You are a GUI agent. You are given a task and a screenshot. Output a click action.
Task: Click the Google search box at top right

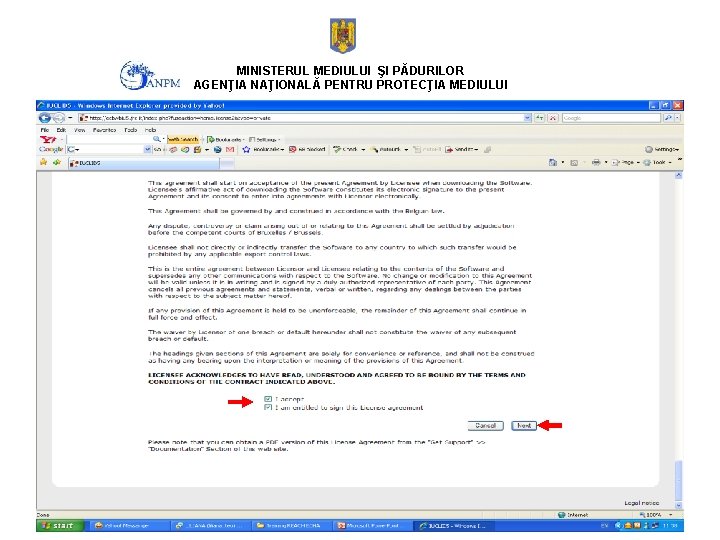point(611,118)
